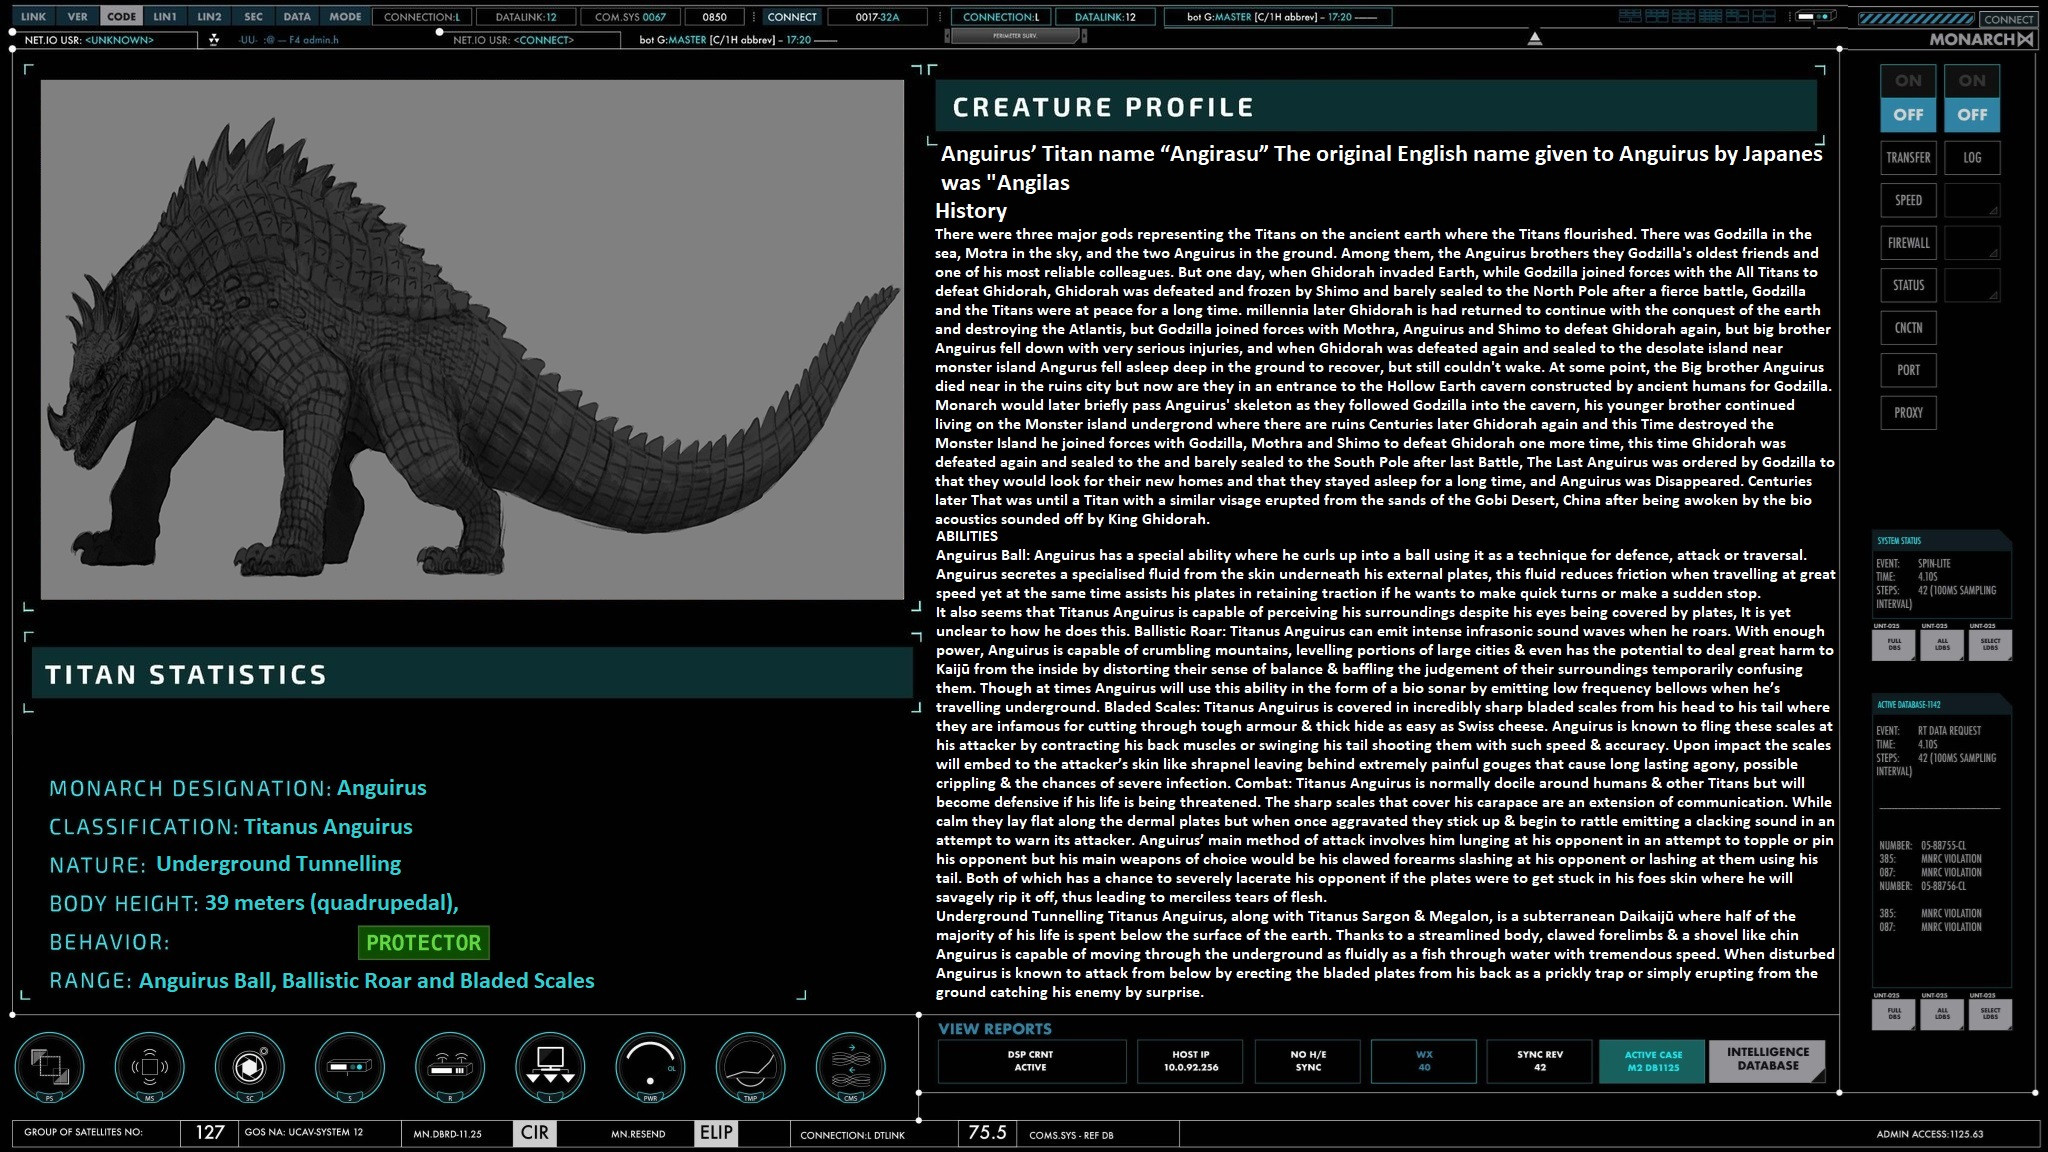
Task: Click the striped progress bar top right
Action: click(x=1916, y=19)
